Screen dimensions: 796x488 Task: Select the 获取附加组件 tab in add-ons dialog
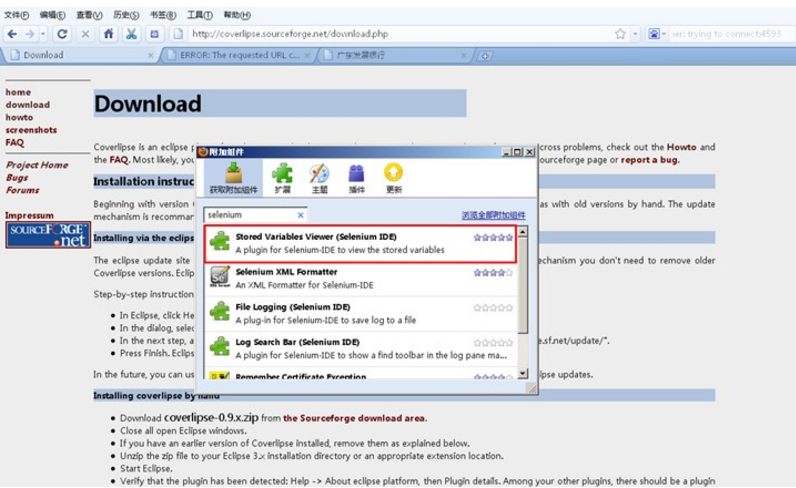point(234,178)
